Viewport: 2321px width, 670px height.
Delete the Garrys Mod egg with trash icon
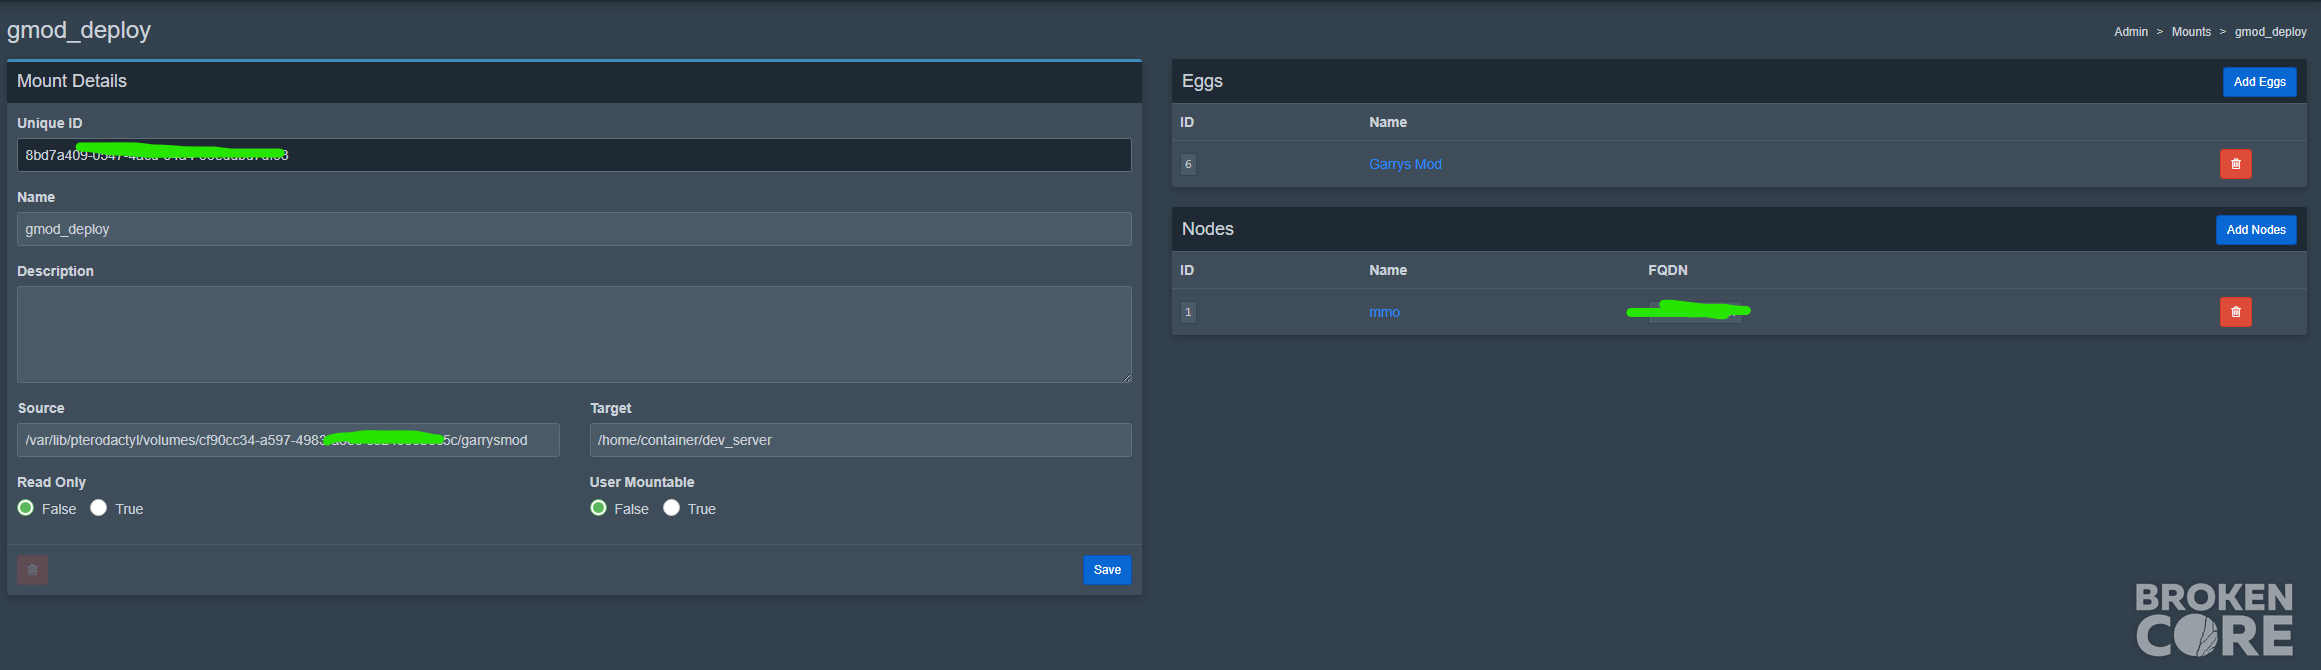point(2235,164)
